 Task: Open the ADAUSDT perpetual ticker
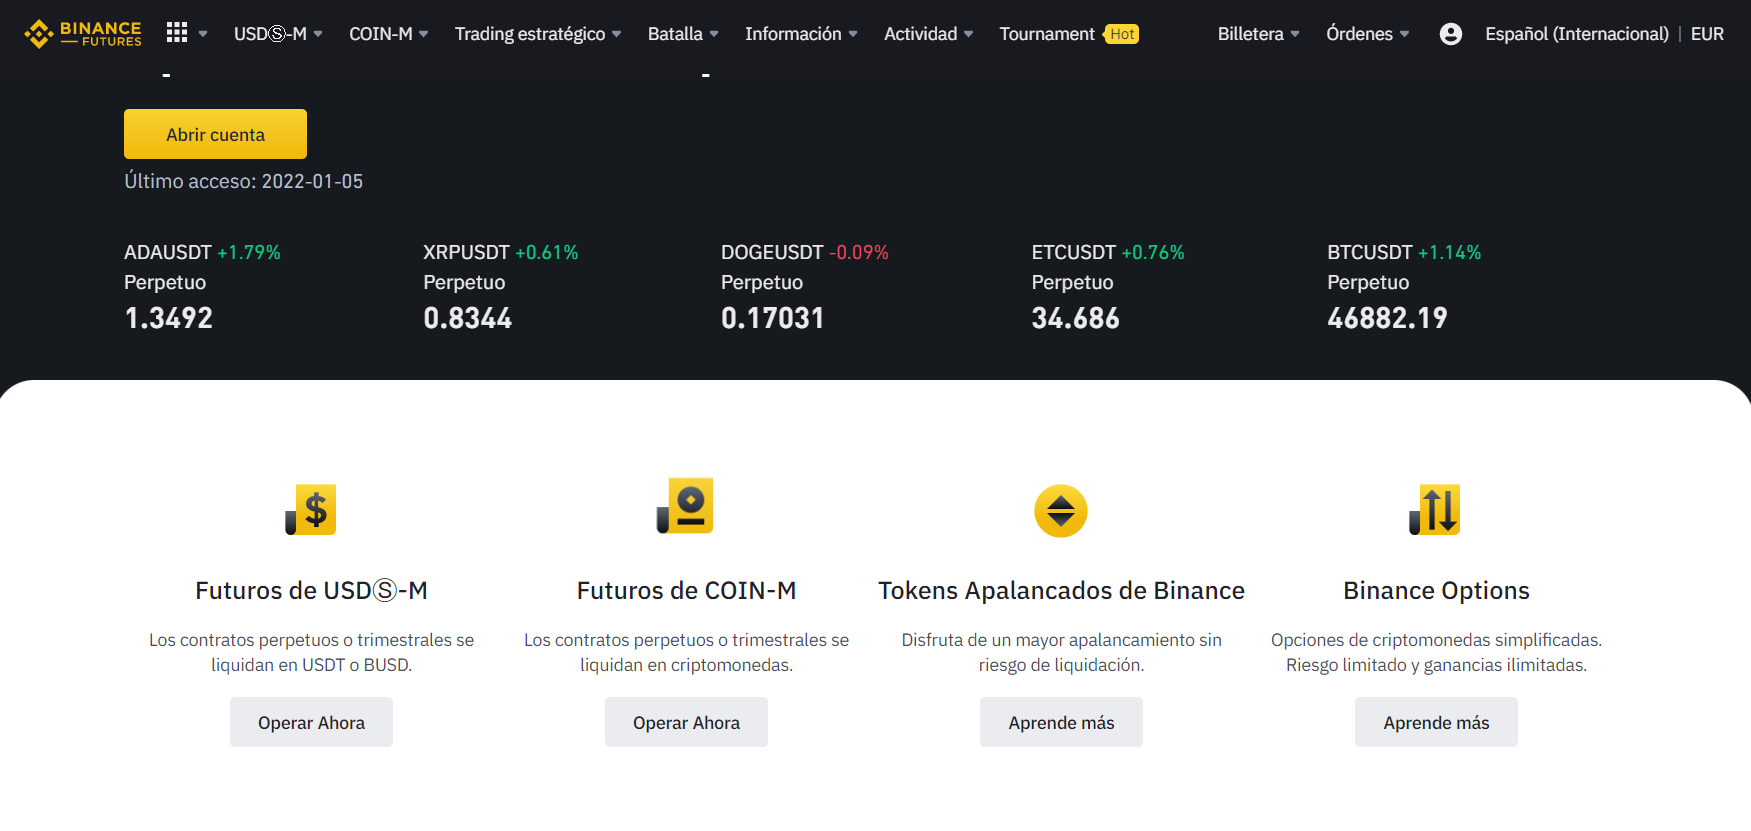(202, 286)
